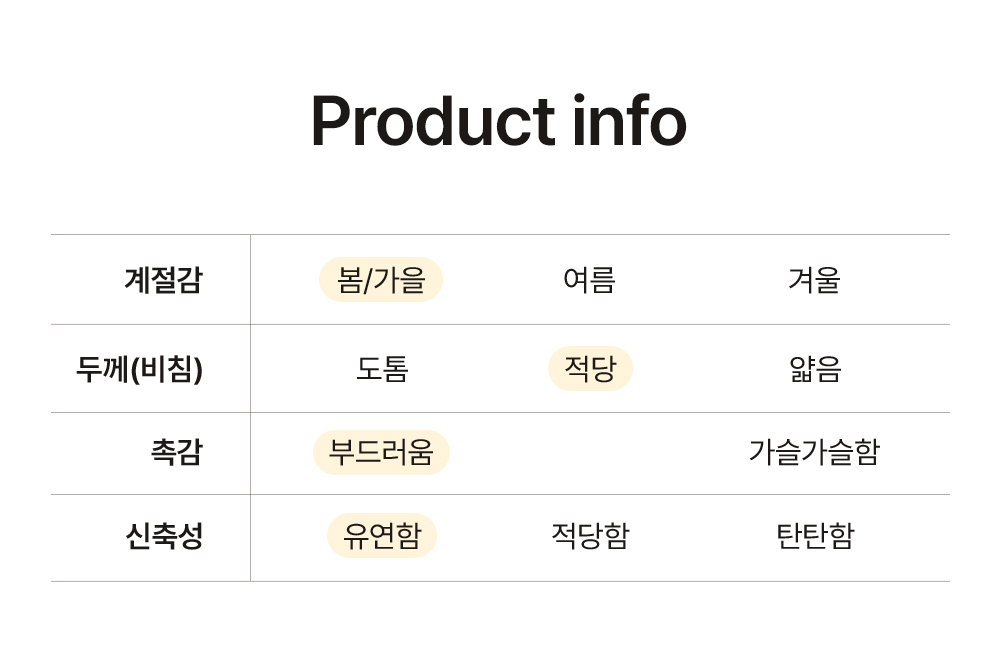Choose the 겨울 season option

(814, 280)
